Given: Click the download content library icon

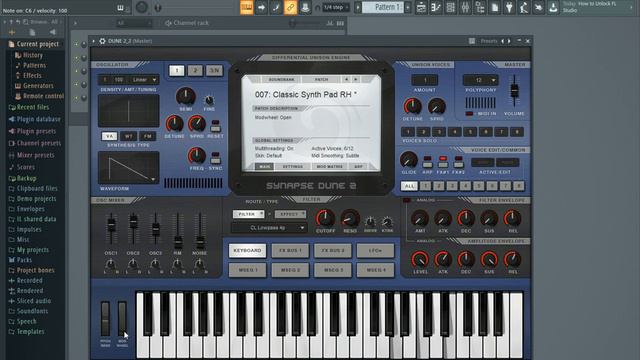Looking at the screenshot, I should point(553,7).
